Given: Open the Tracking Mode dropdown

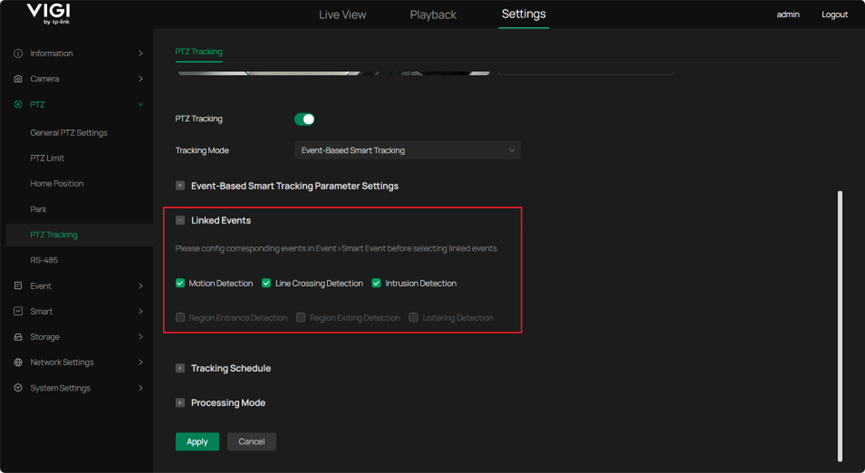Looking at the screenshot, I should click(407, 150).
